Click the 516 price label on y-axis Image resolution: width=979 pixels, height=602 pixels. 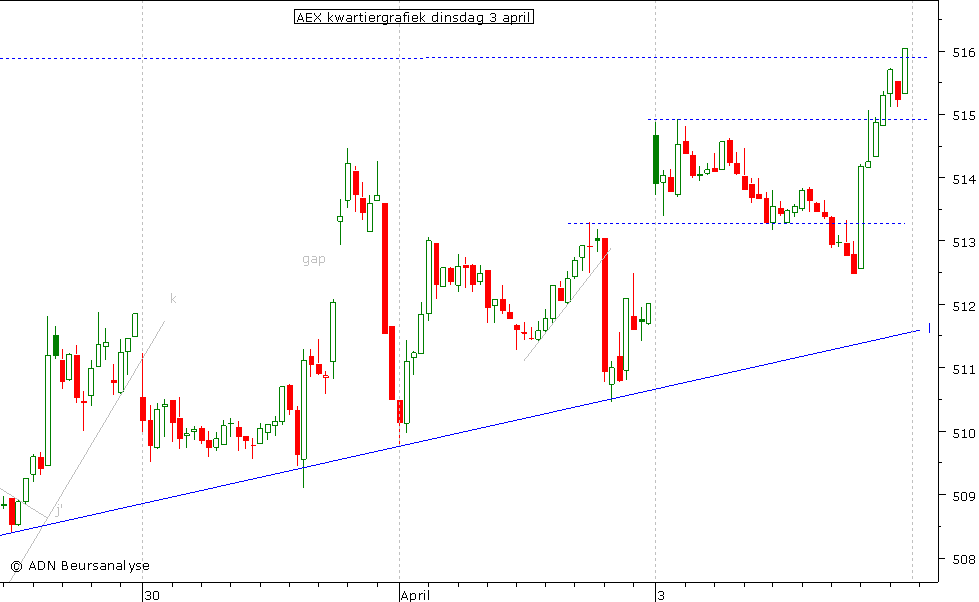(x=962, y=52)
